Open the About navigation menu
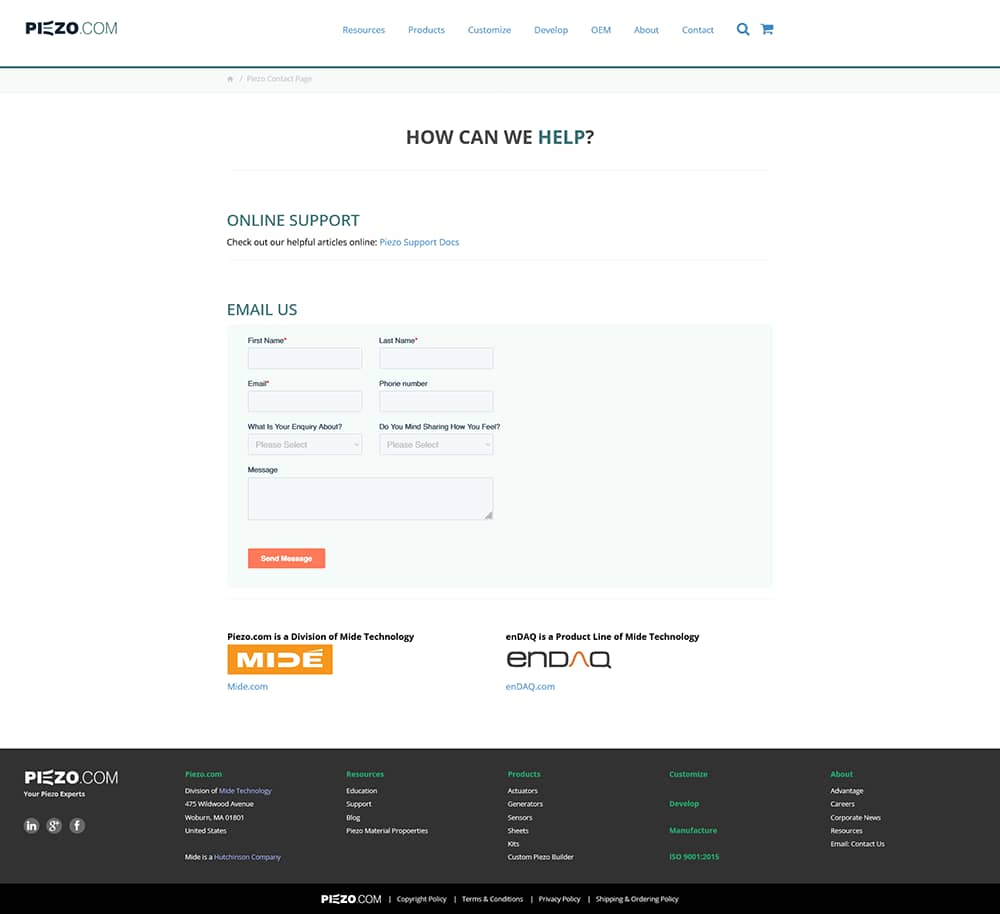The height and width of the screenshot is (914, 1000). [x=646, y=30]
